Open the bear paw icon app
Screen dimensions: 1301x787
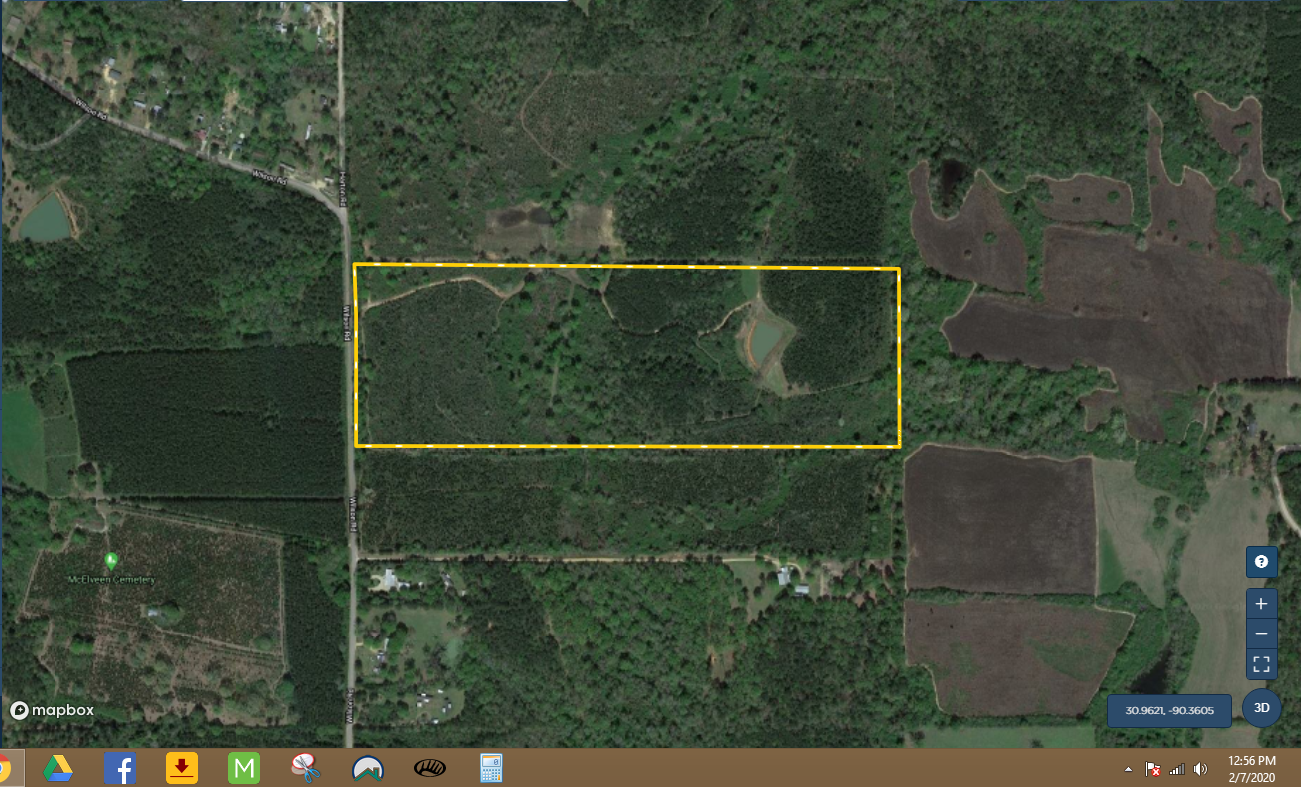429,768
